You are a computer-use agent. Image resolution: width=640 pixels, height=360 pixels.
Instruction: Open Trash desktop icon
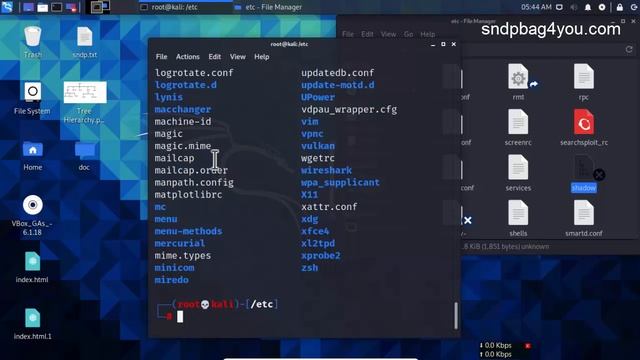coord(33,41)
